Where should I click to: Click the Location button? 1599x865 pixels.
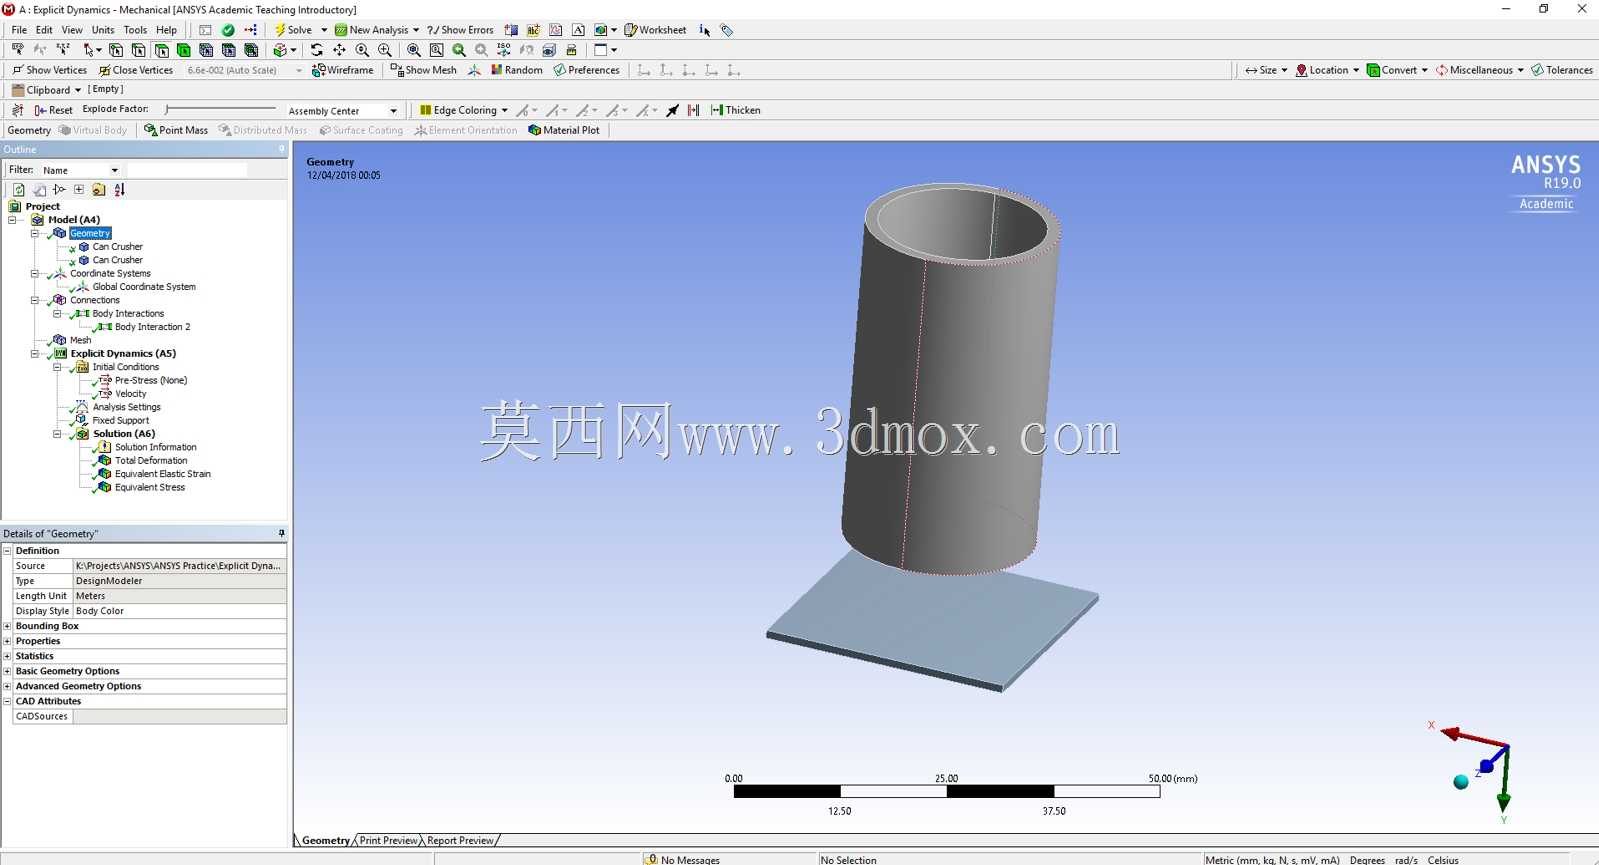point(1327,70)
